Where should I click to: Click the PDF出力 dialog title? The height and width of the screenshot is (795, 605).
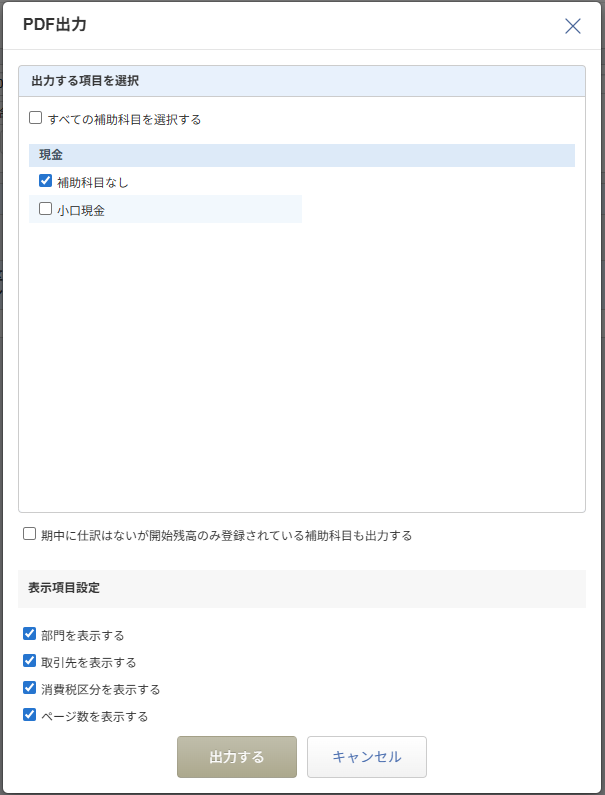click(55, 25)
